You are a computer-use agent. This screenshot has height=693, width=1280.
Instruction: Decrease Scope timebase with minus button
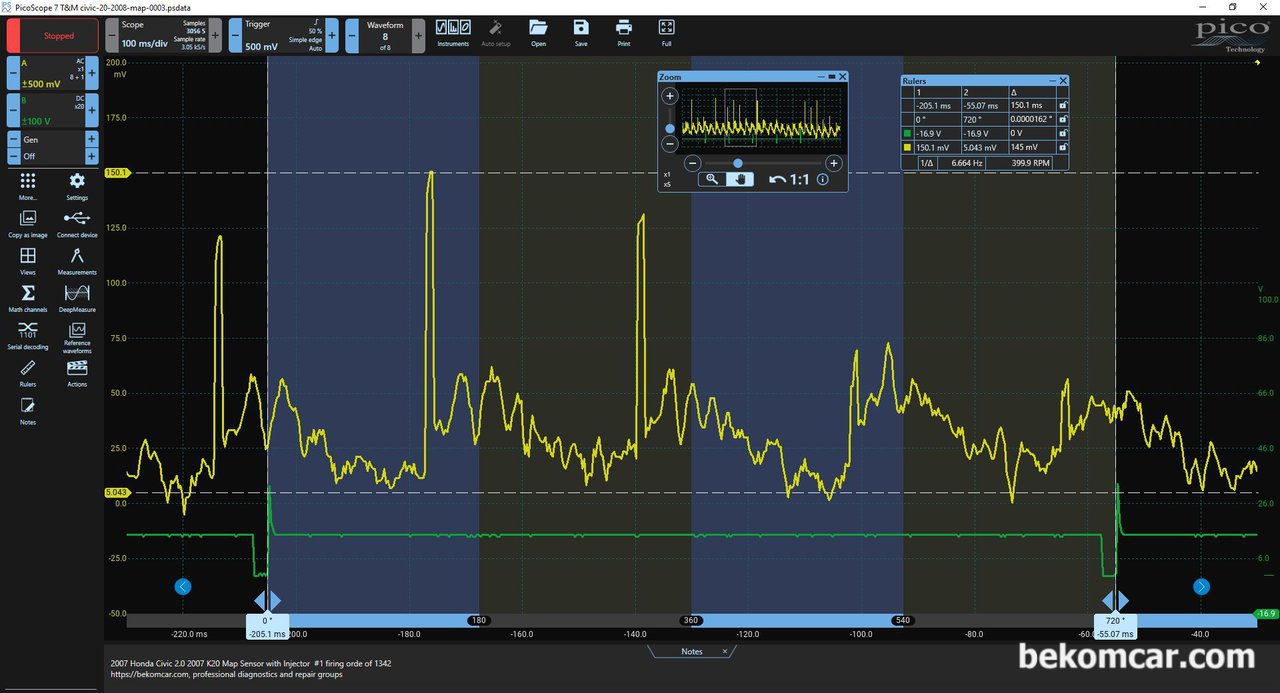click(112, 35)
